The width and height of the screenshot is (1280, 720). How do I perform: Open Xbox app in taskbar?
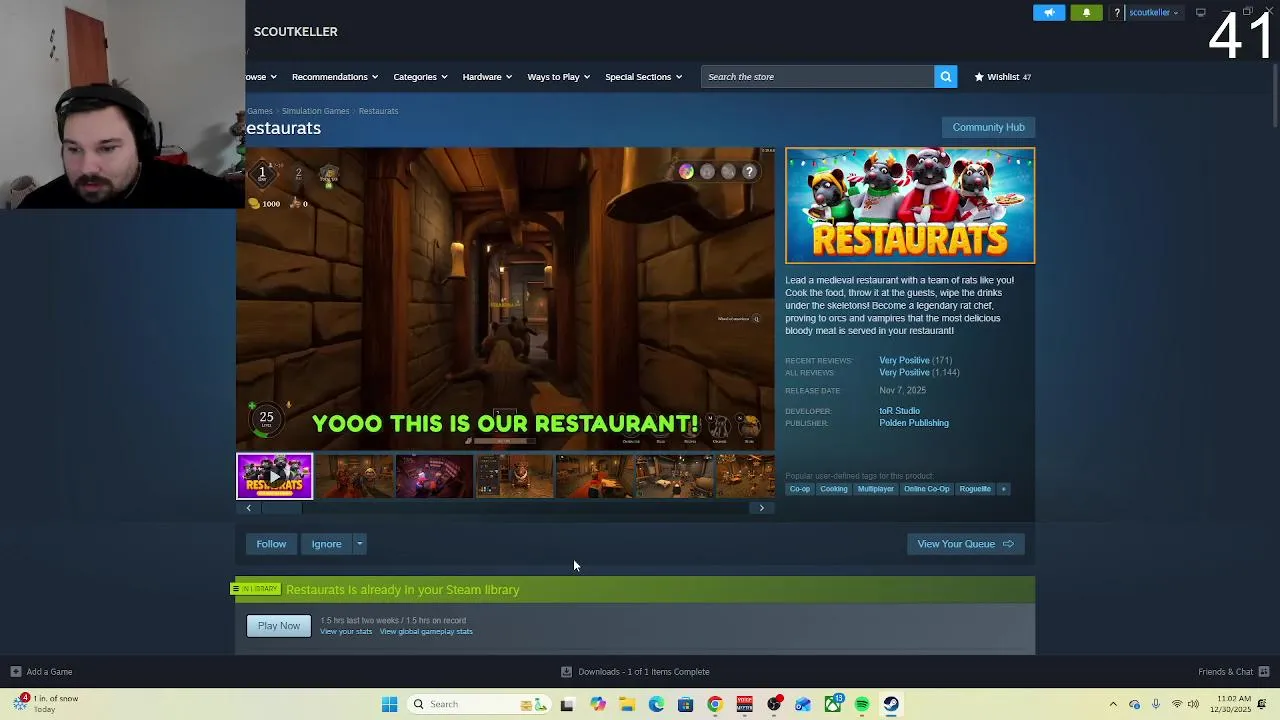click(833, 704)
